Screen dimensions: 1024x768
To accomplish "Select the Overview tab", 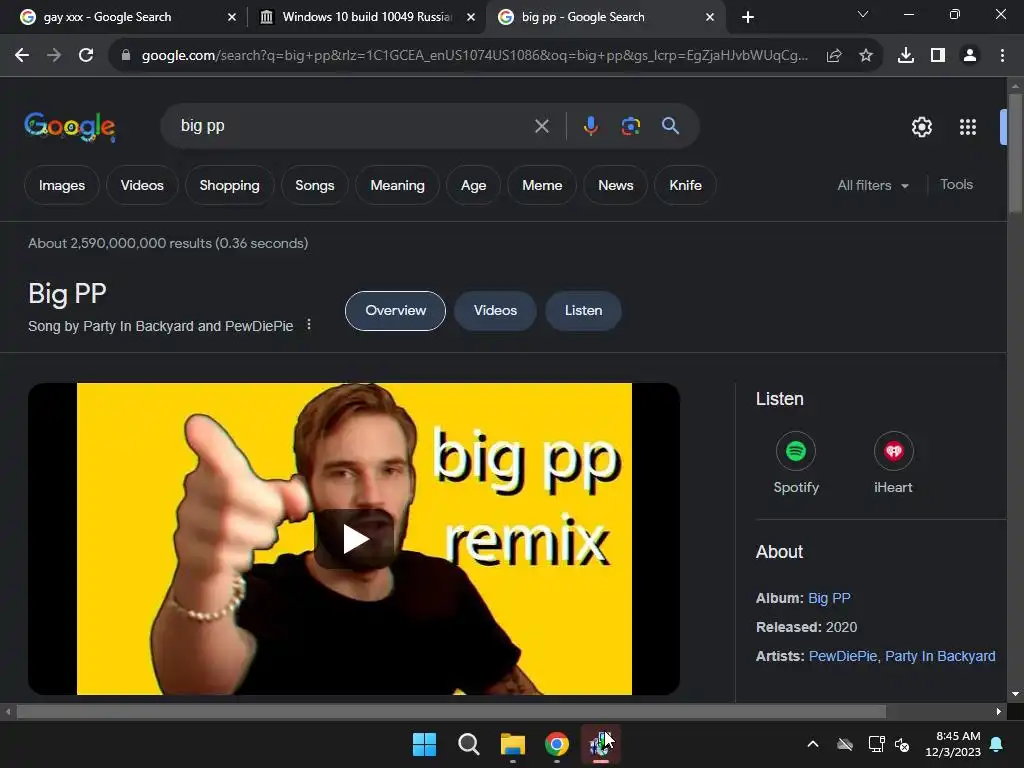I will coord(395,311).
